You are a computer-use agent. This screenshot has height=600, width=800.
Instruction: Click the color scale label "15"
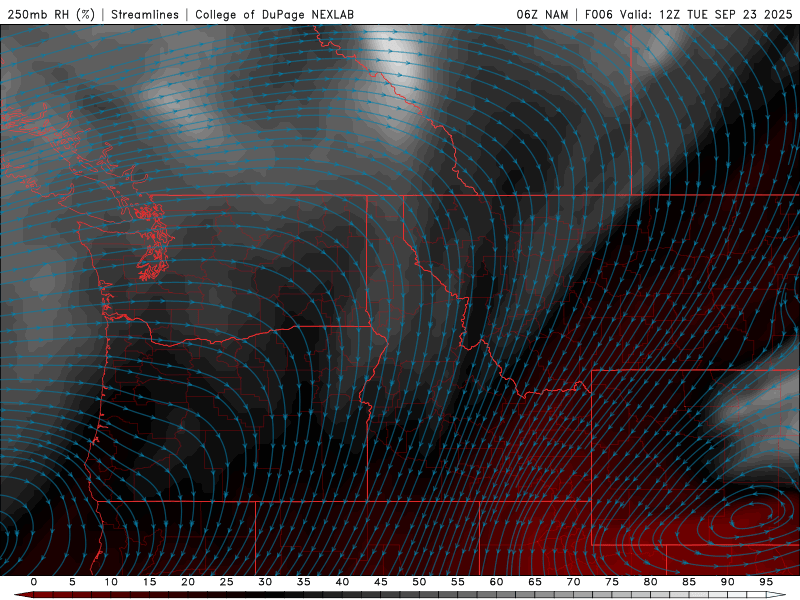[x=149, y=582]
